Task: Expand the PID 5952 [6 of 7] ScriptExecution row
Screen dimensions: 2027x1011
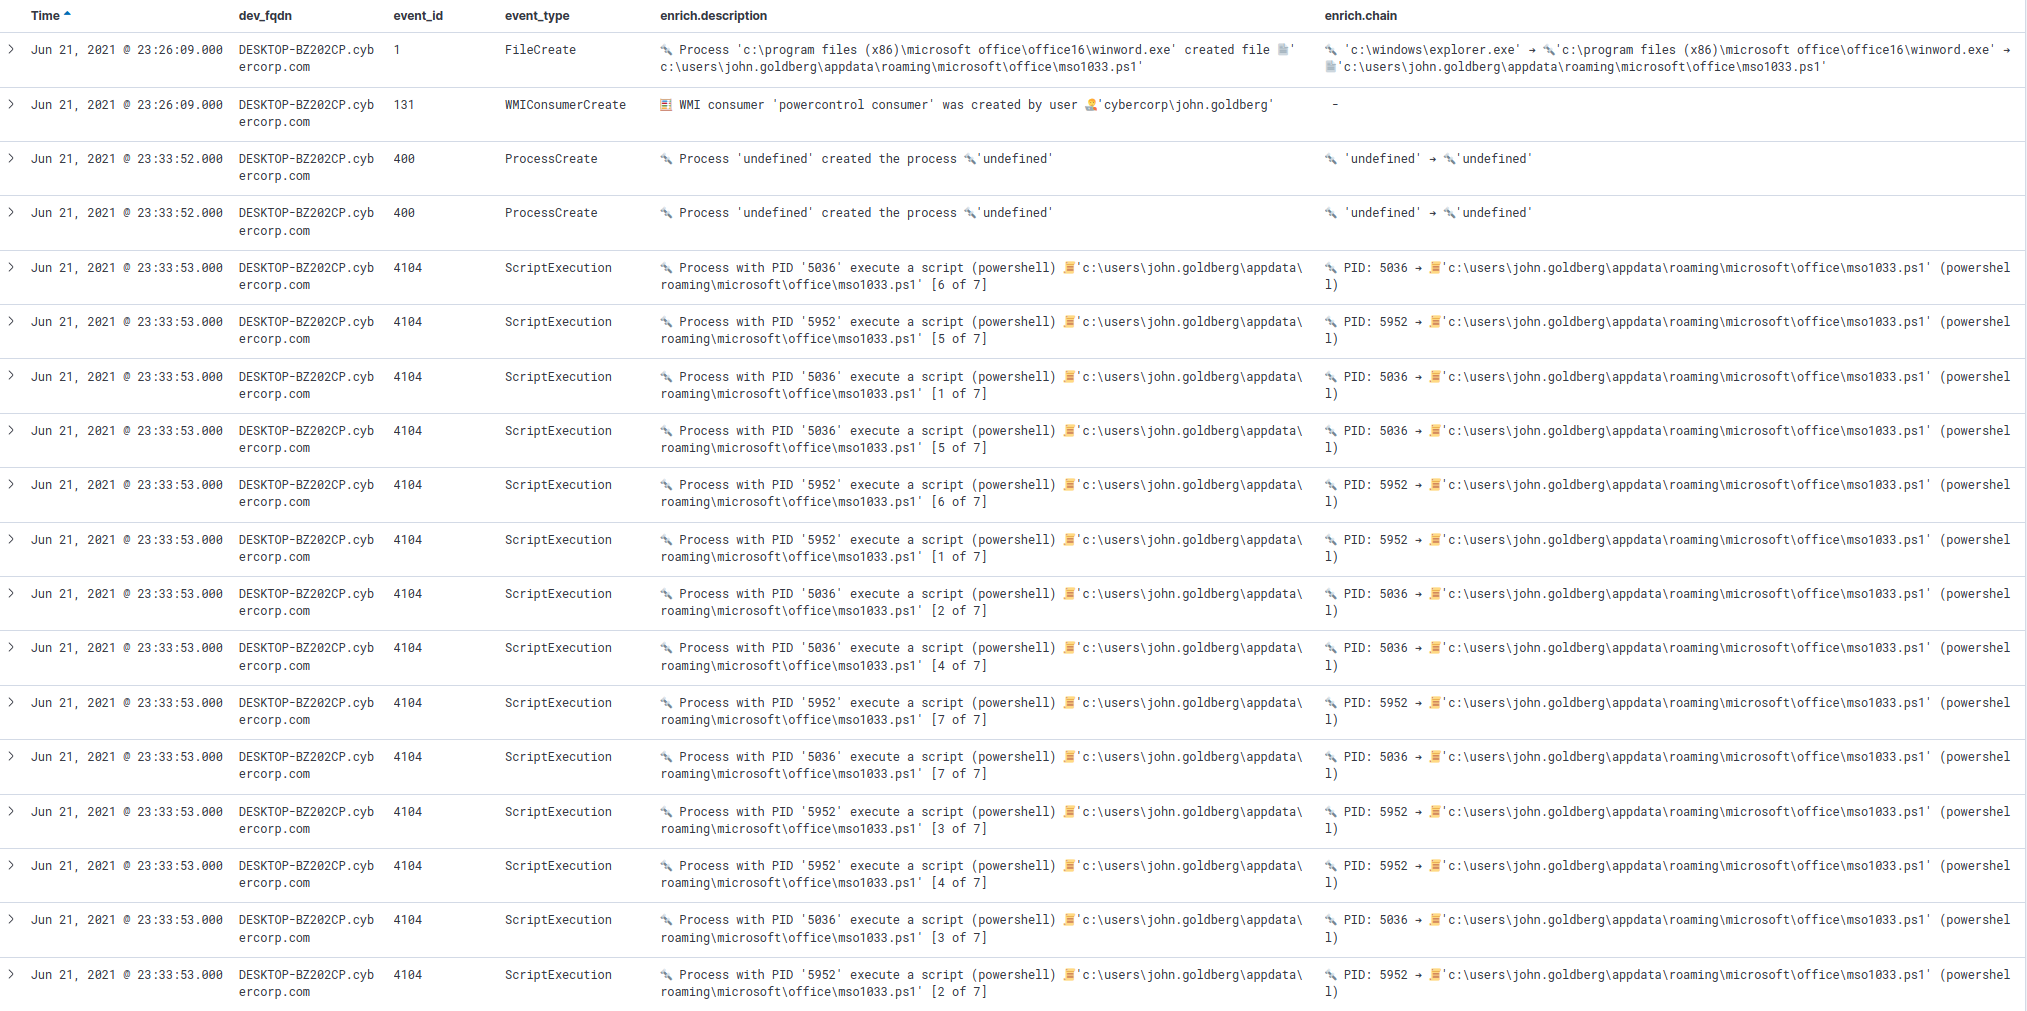Action: [11, 484]
